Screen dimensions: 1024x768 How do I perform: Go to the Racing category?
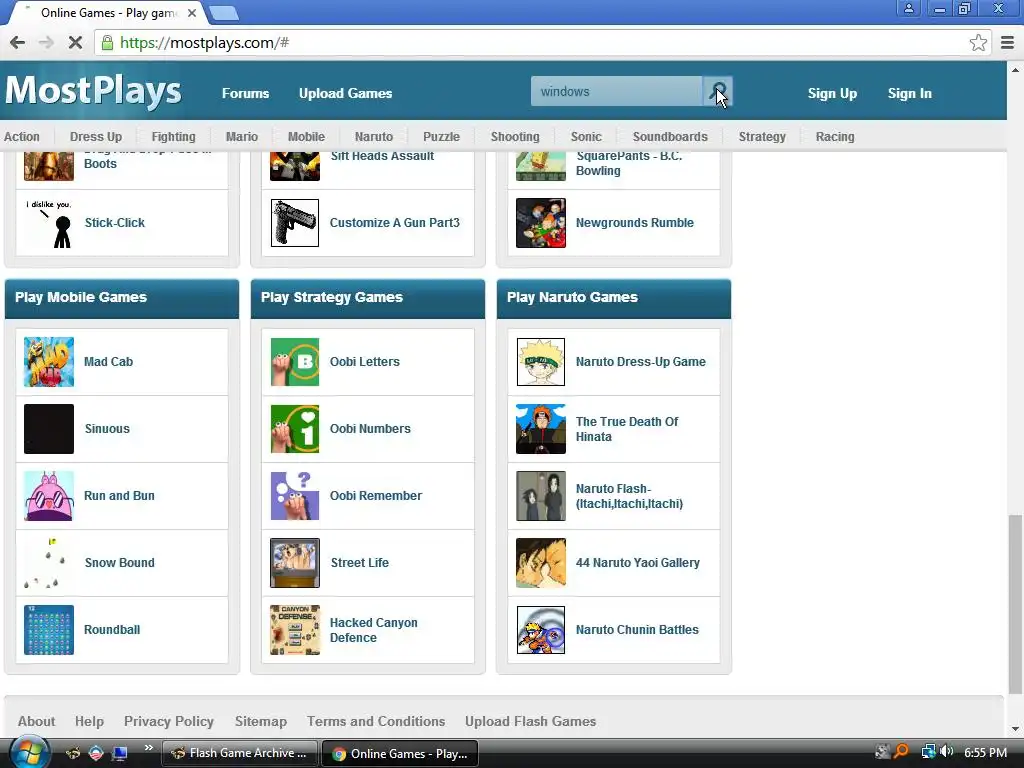click(x=835, y=136)
